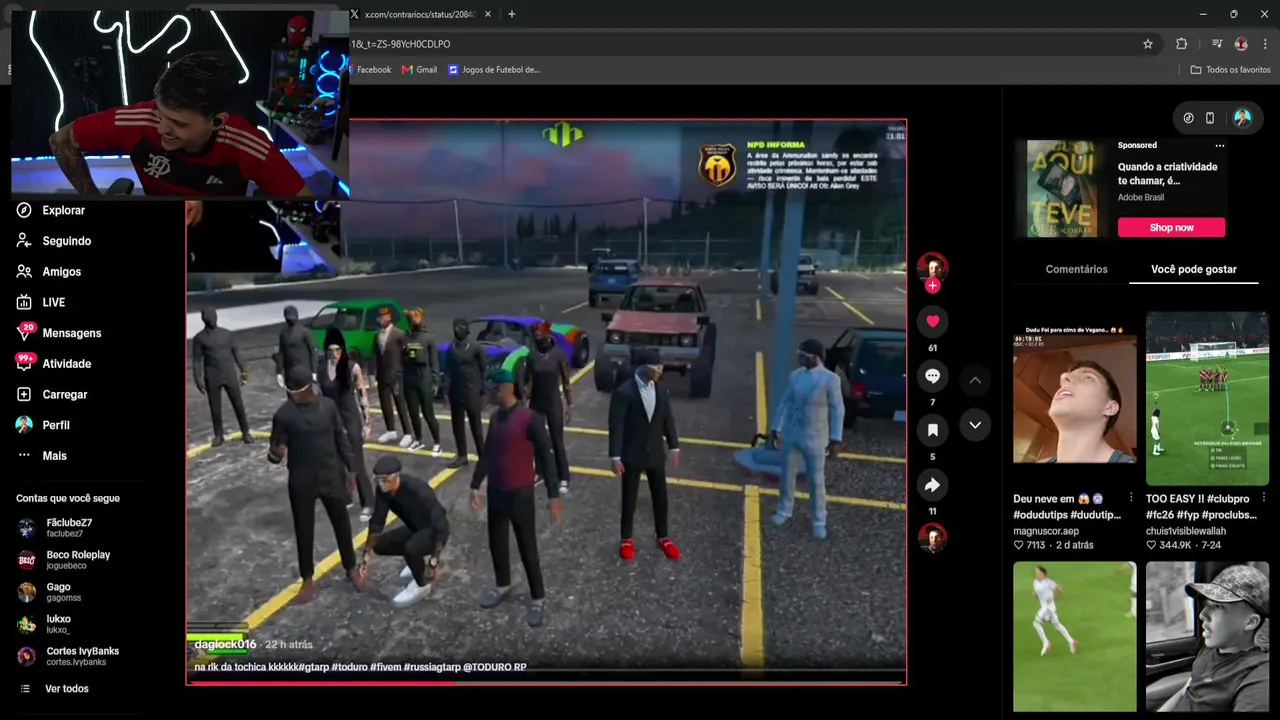The width and height of the screenshot is (1280, 720).
Task: Open comments via the speech bubble icon
Action: [x=932, y=376]
